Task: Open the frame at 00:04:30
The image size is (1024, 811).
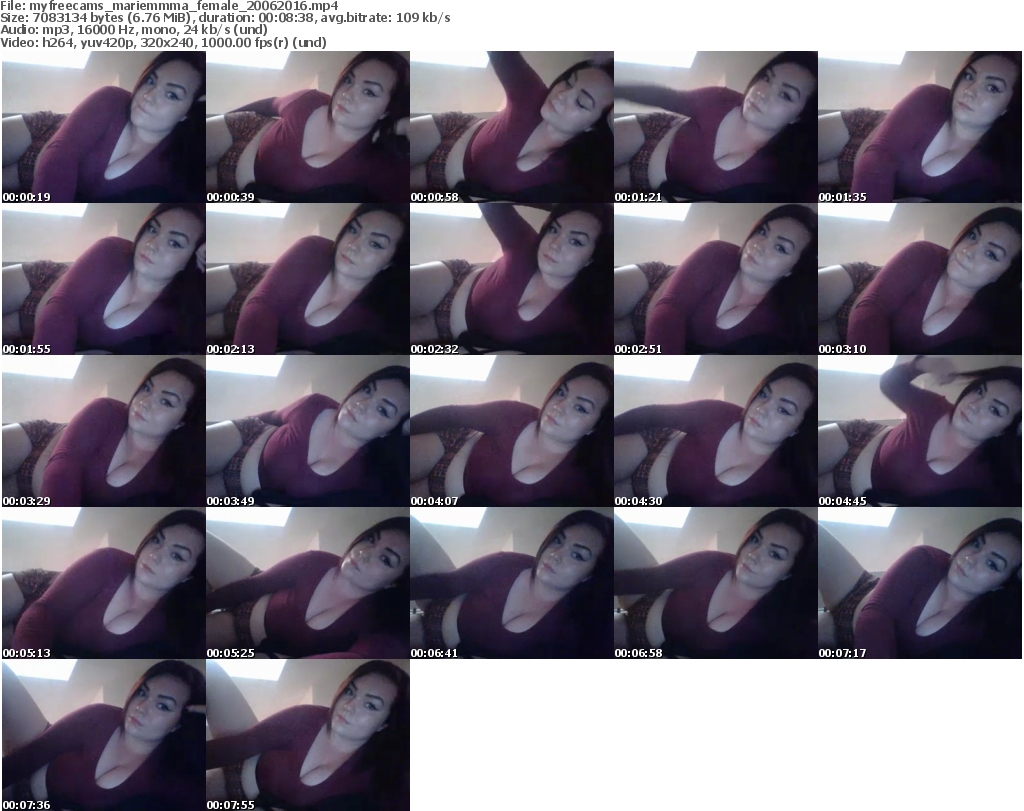Action: click(716, 431)
